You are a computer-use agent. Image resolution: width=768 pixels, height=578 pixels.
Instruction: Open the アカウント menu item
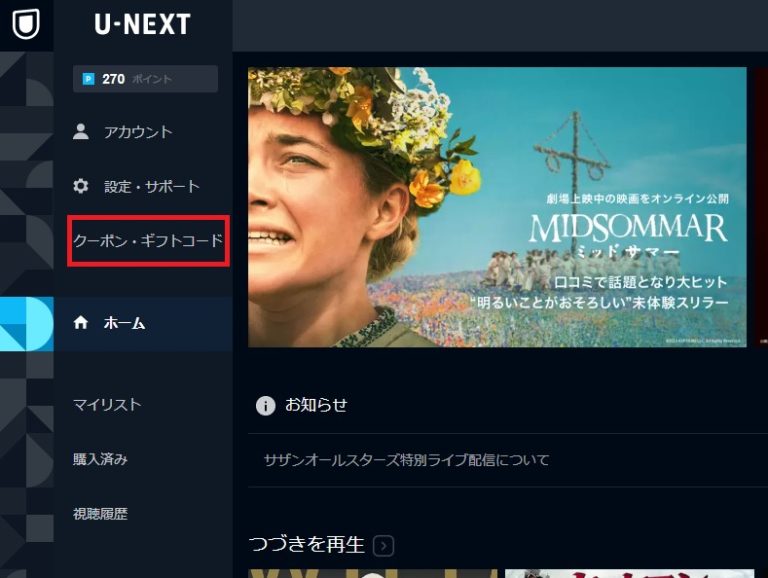pyautogui.click(x=138, y=132)
